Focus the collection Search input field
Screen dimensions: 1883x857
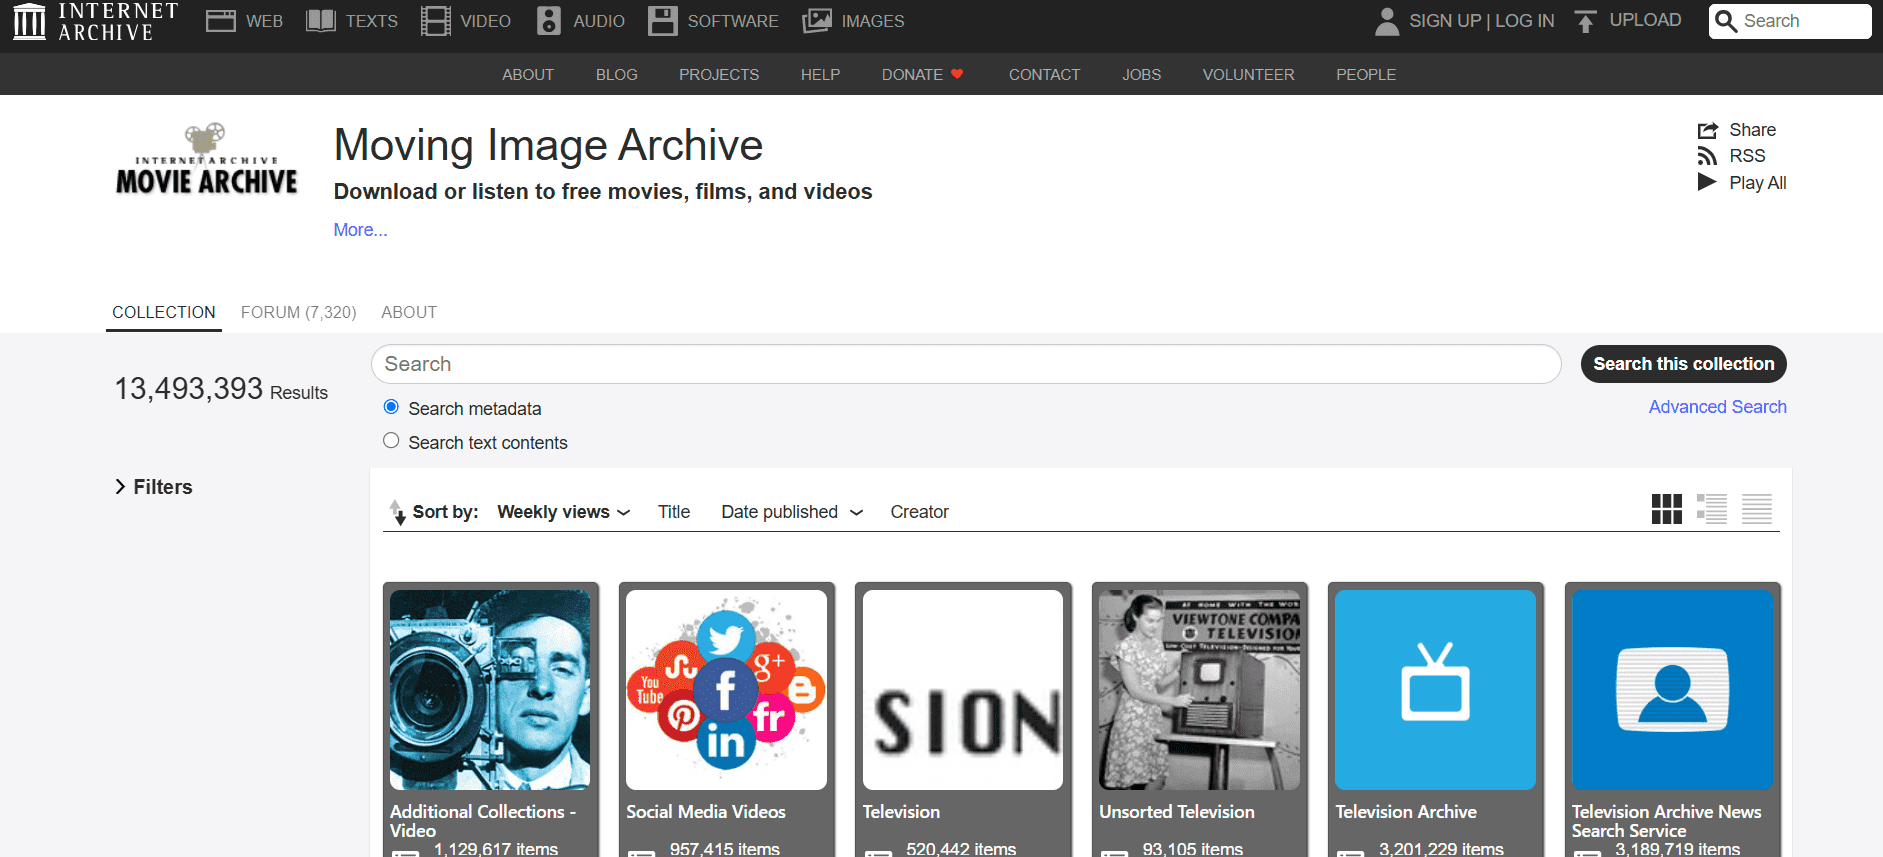[x=966, y=364]
